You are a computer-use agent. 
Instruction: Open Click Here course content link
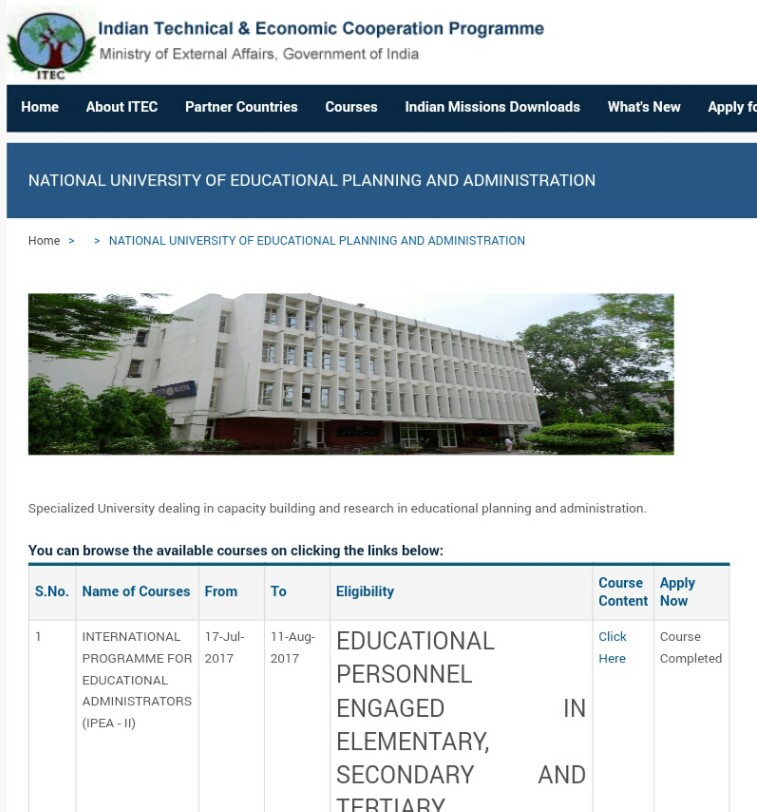612,647
